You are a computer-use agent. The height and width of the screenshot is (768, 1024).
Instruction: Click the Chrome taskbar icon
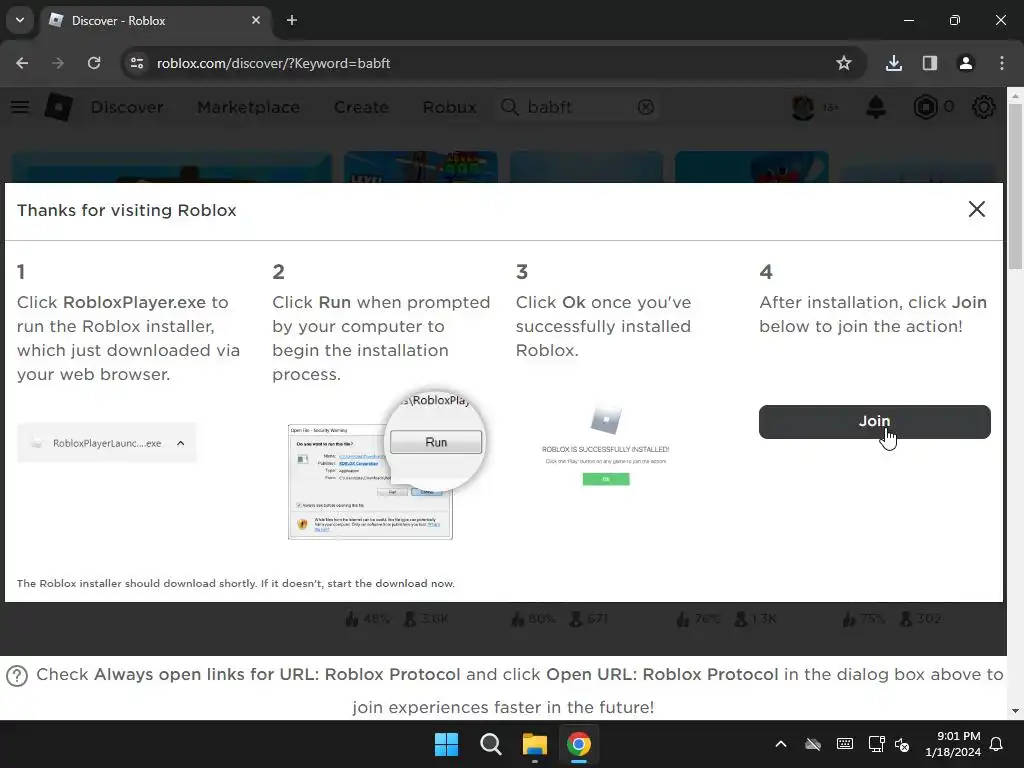click(579, 744)
